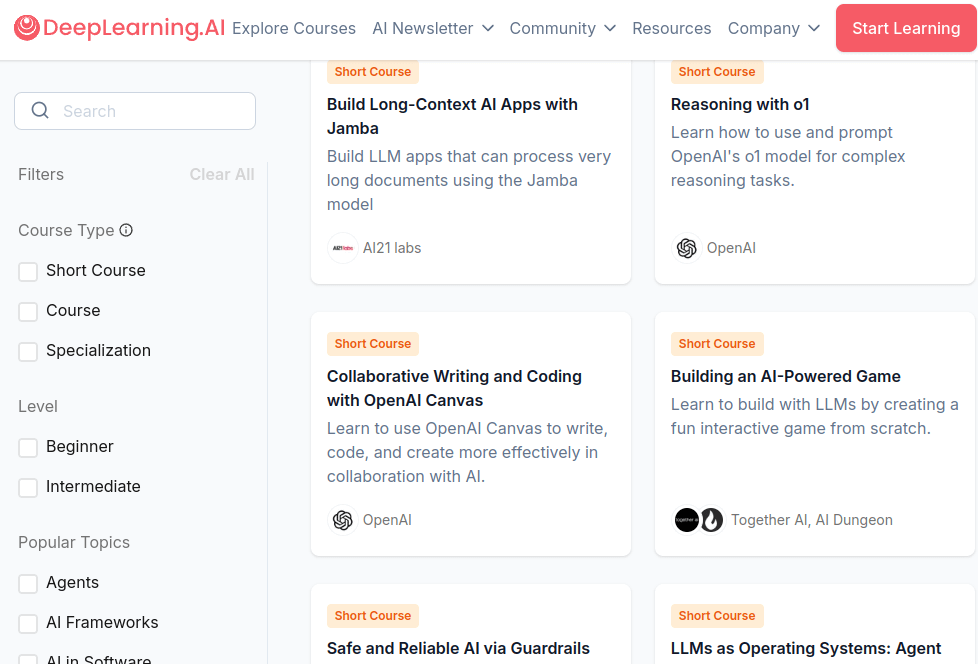
Task: Check the Short Course filter box
Action: pos(28,271)
